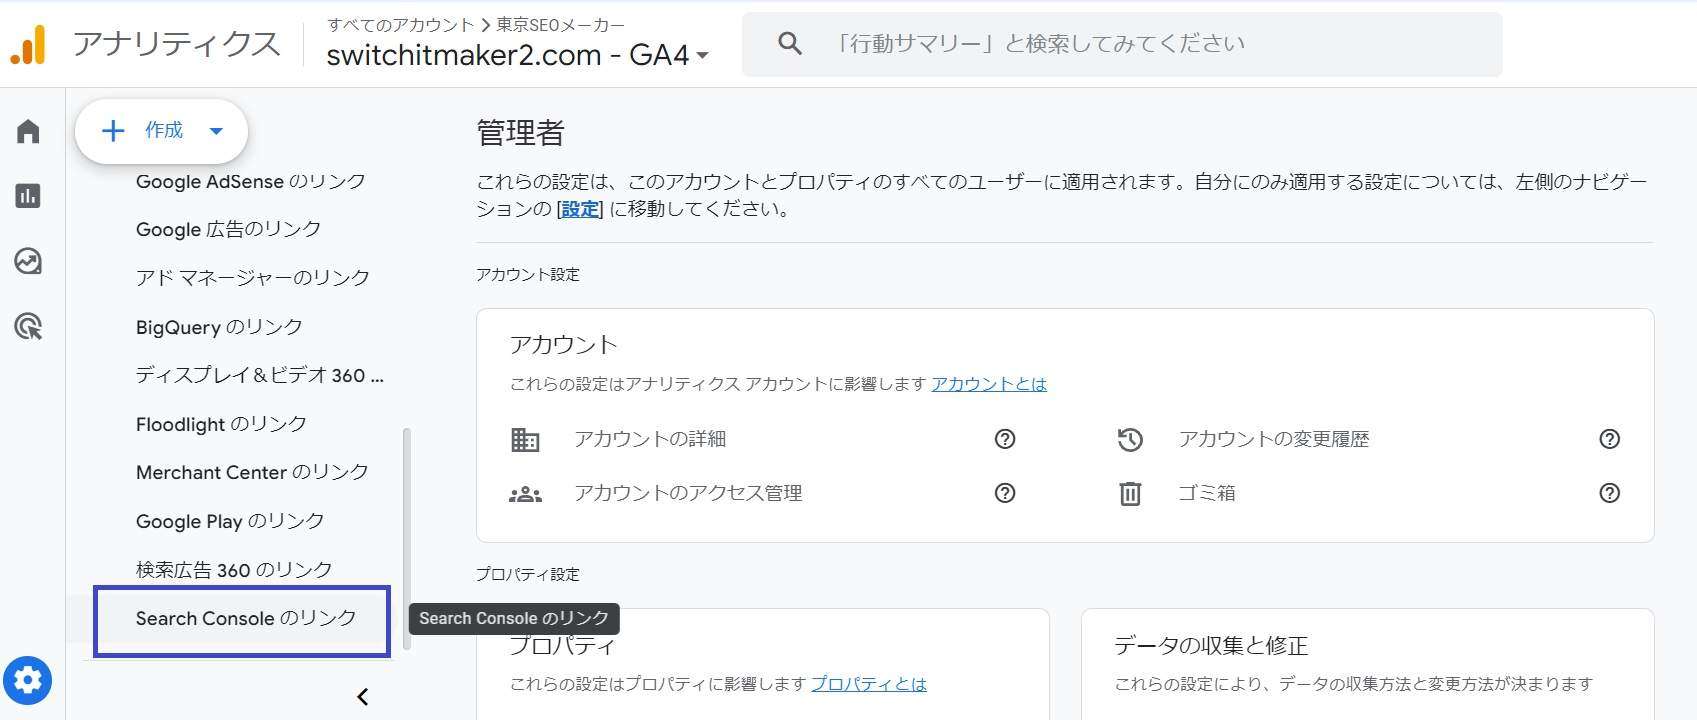
Task: Click the sidebar navigation scrollbar
Action: (x=406, y=540)
